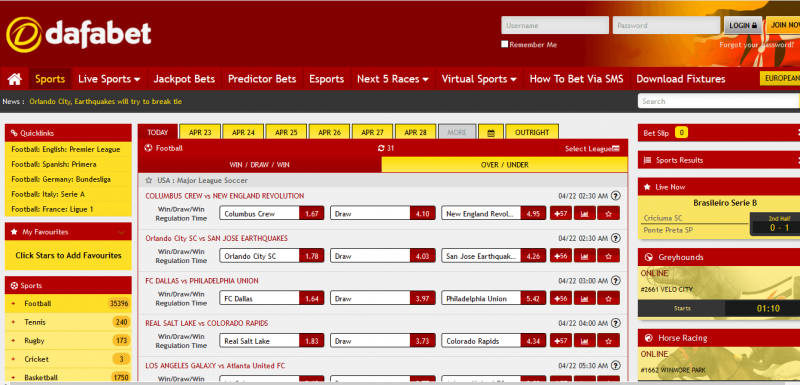Click the LOGIN button
The width and height of the screenshot is (800, 385).
tap(743, 25)
